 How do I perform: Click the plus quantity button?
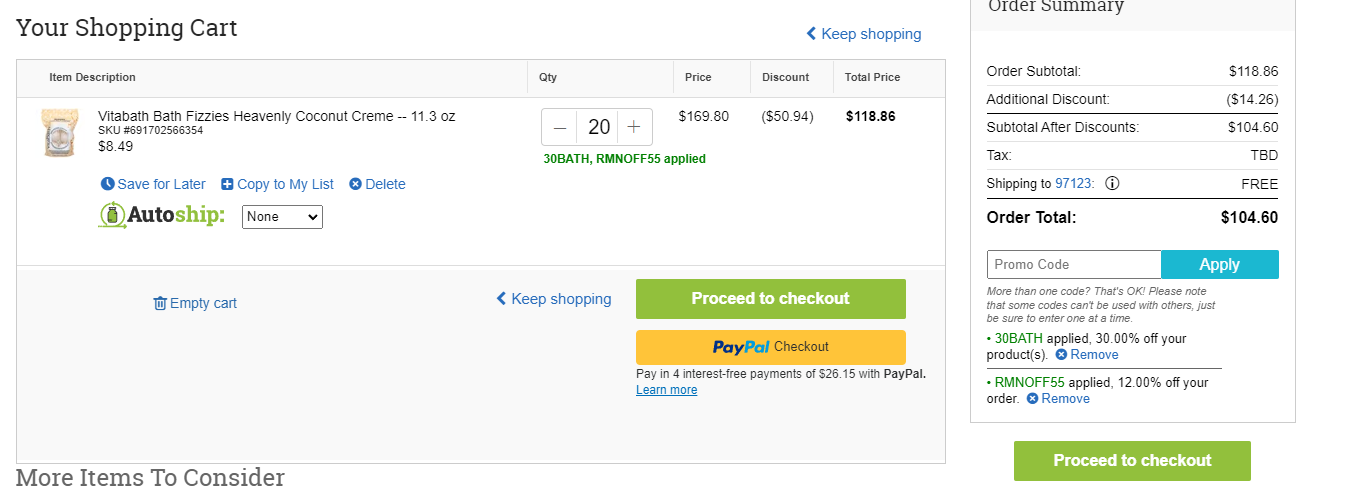coord(634,127)
